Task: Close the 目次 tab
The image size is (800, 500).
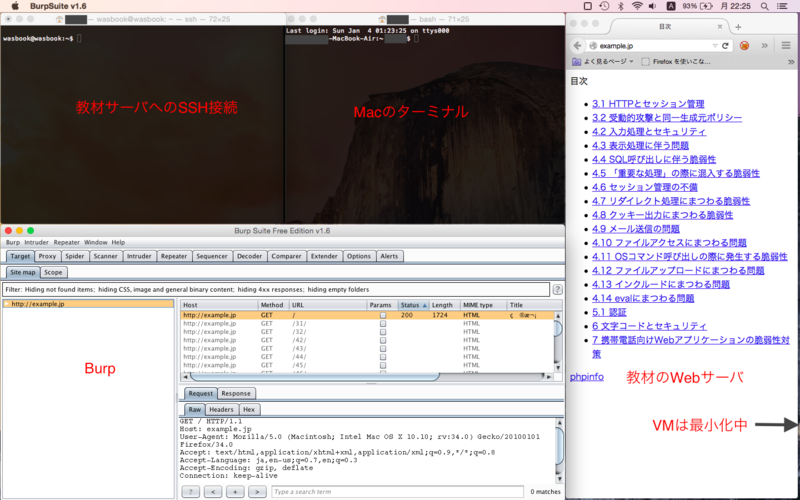Action: click(x=720, y=27)
